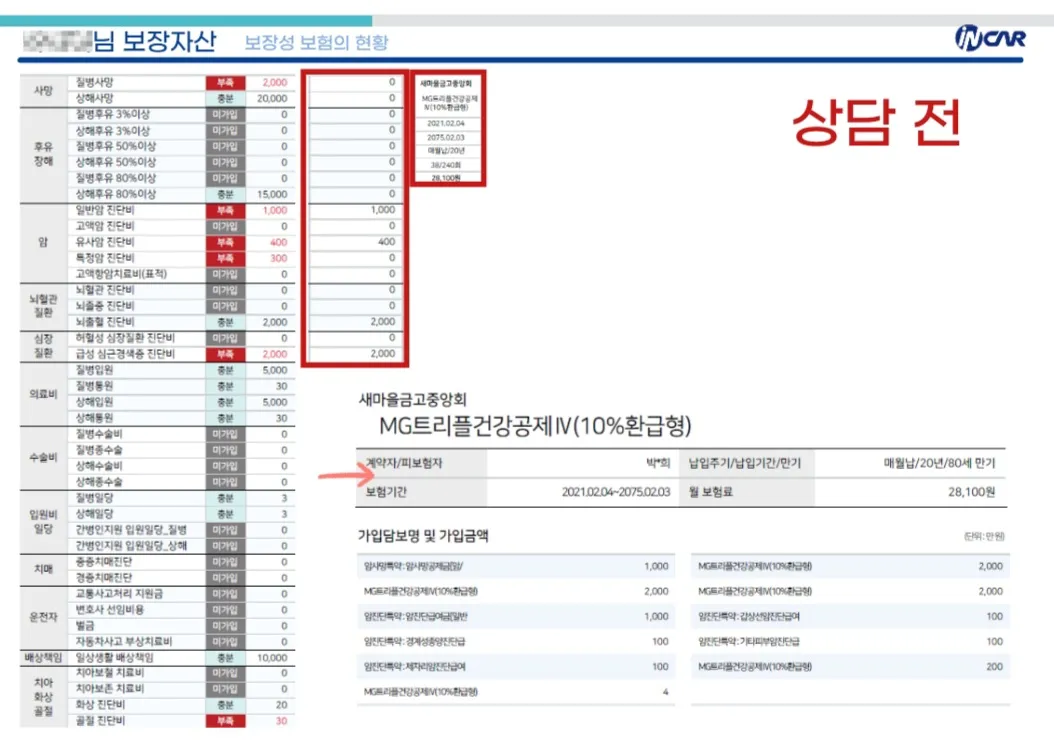Click the 400 value in the policy column
The width and height of the screenshot is (1054, 754).
pyautogui.click(x=387, y=242)
